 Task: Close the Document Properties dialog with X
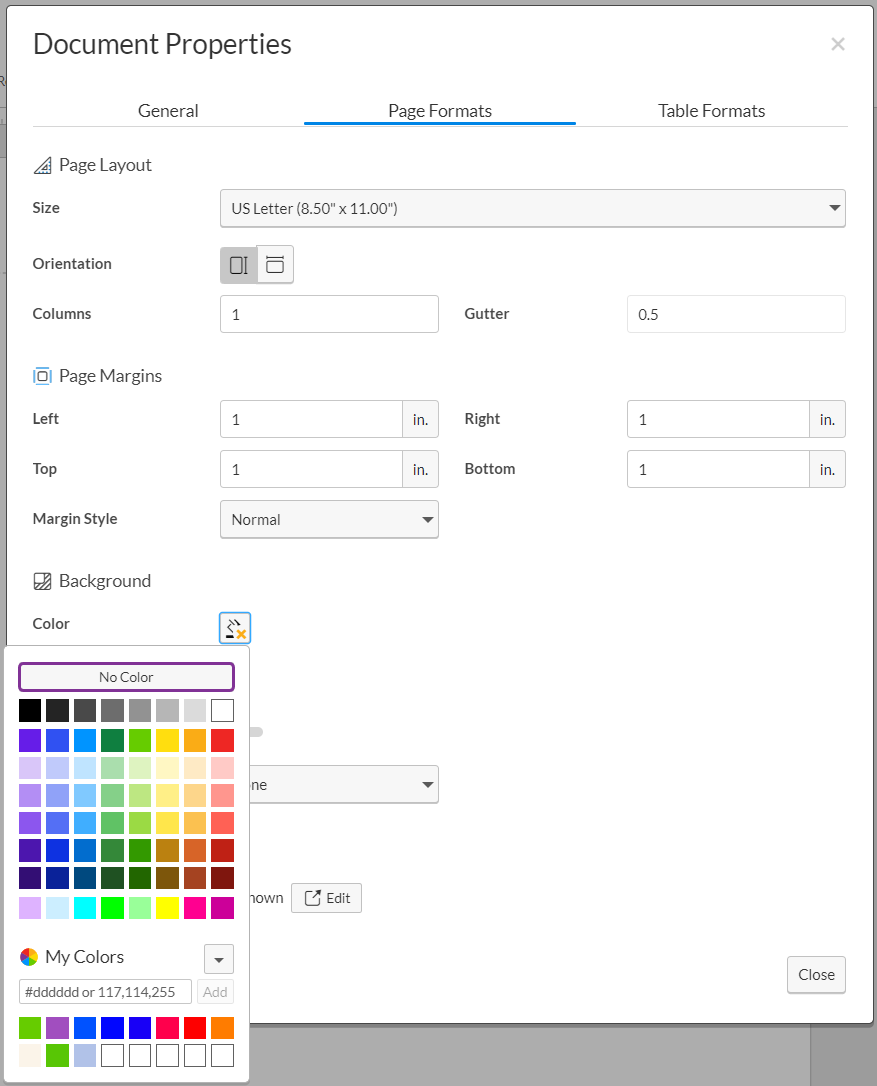[x=838, y=44]
